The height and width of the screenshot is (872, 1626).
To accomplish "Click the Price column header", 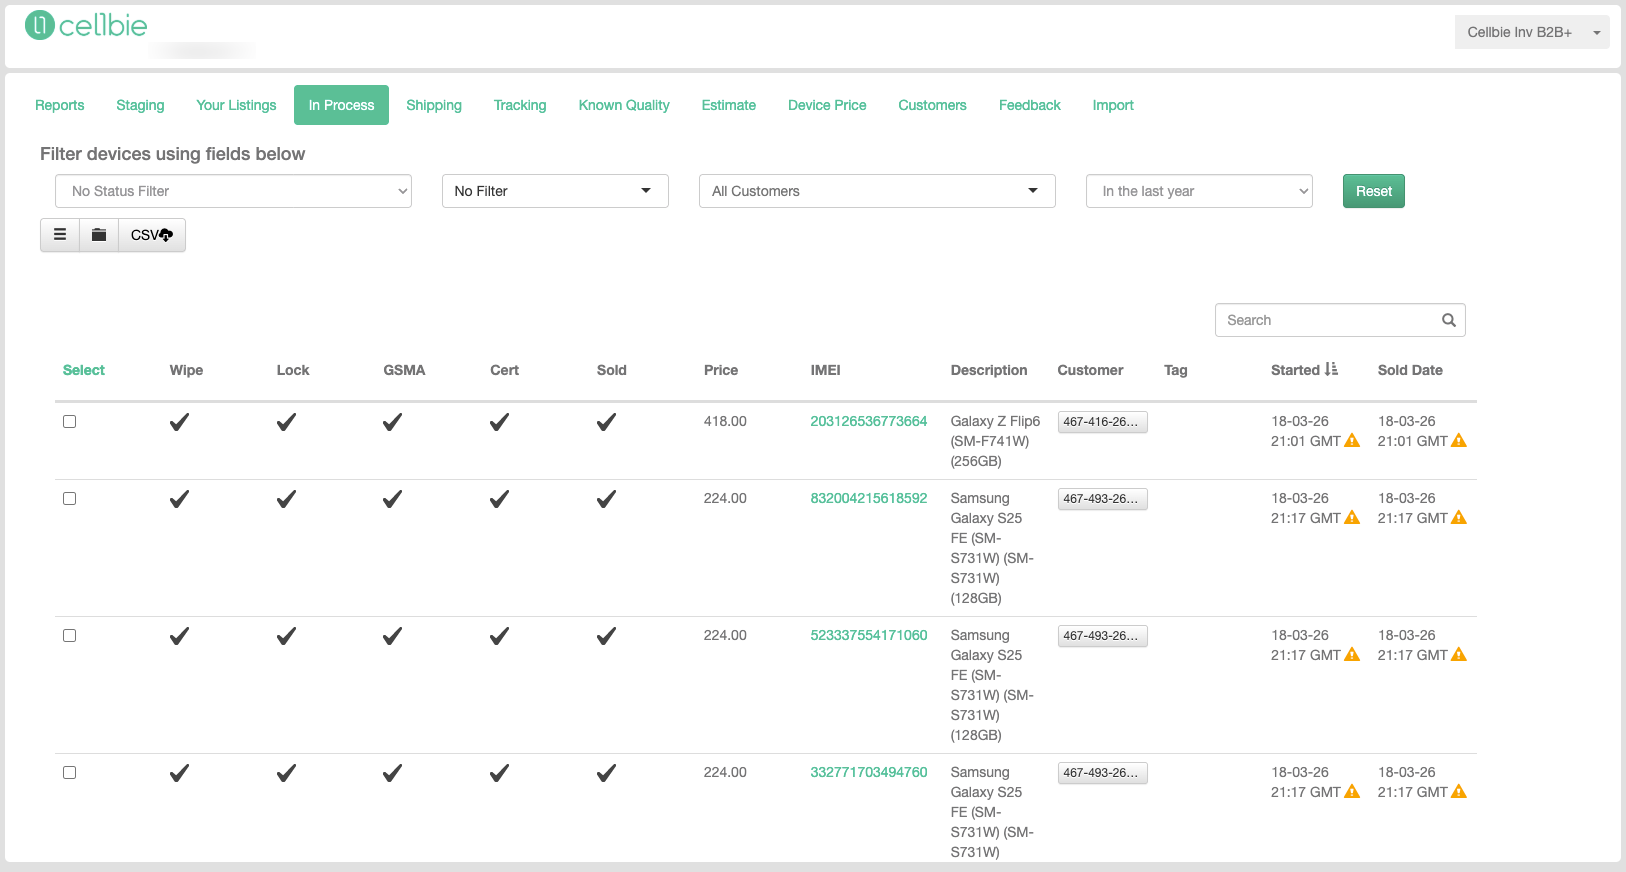I will tap(721, 370).
